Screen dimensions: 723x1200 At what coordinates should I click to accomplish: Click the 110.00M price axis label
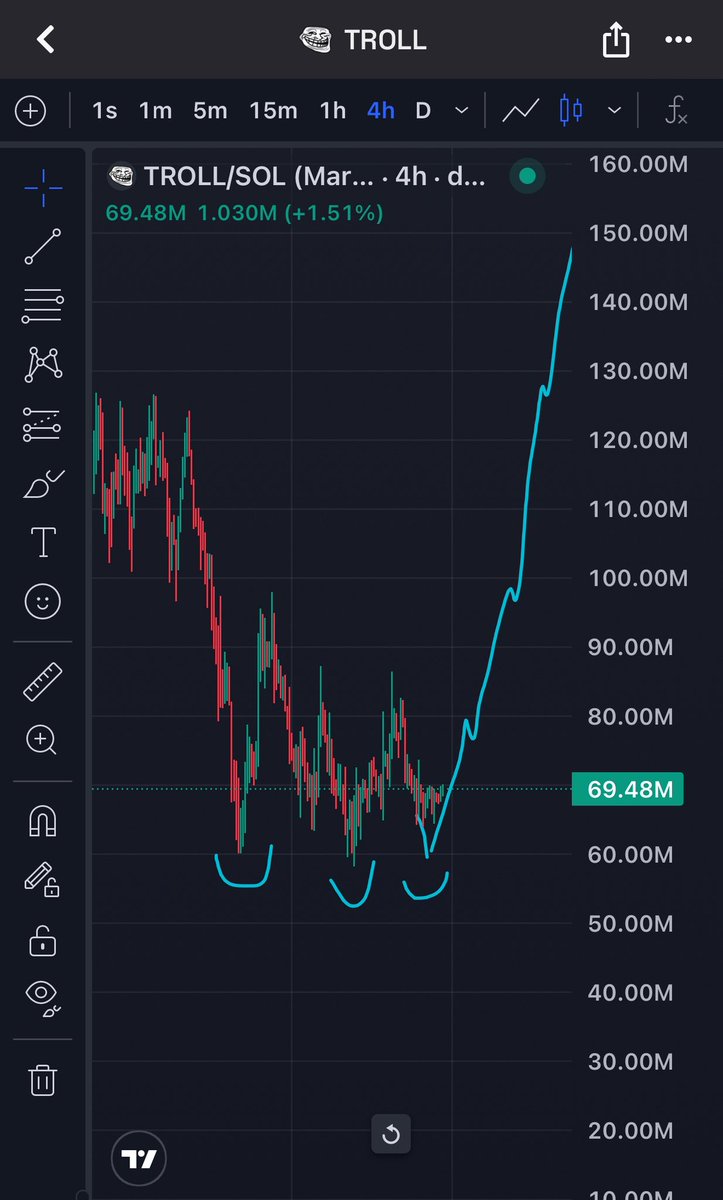637,509
